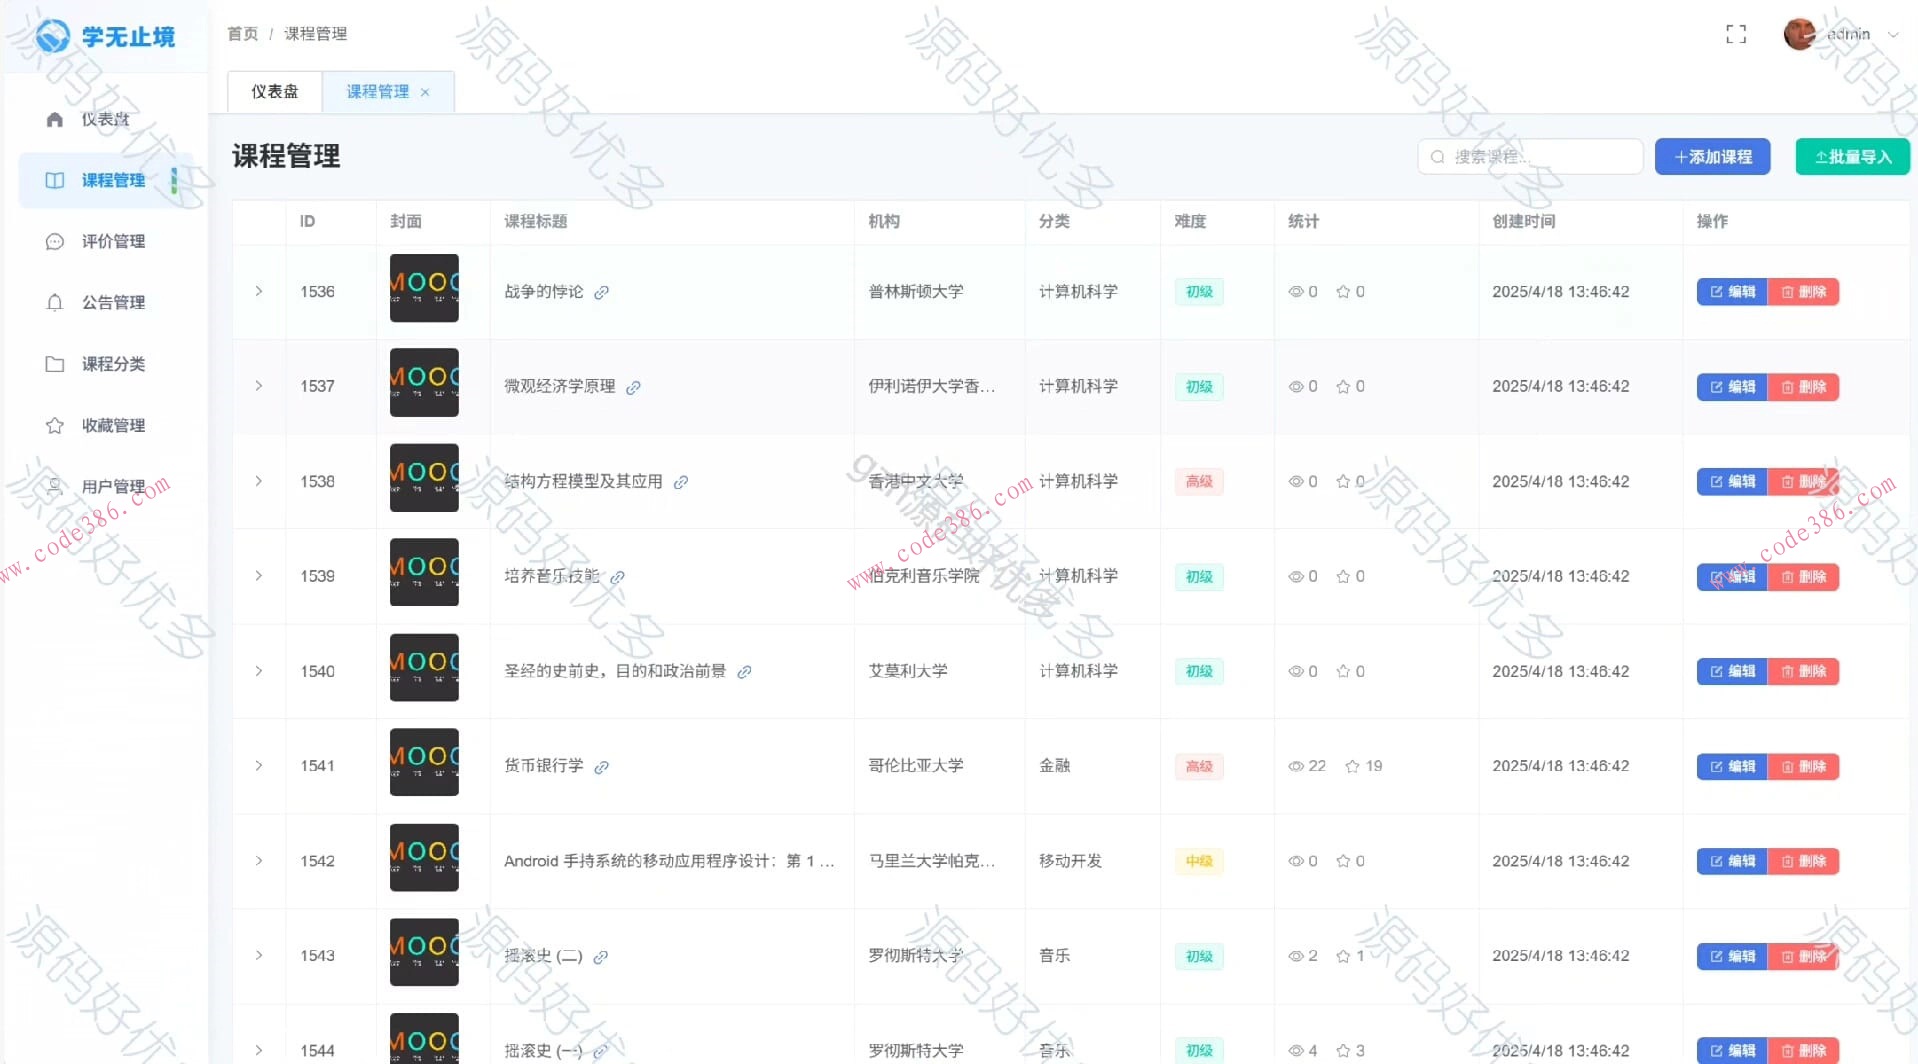
Task: Click the 添加课程 button
Action: tap(1711, 156)
